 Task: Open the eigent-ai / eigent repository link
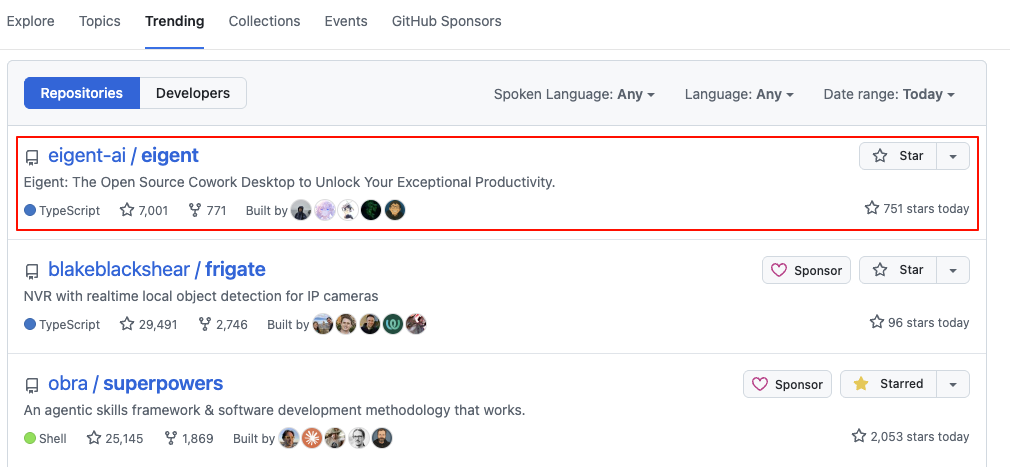(123, 155)
